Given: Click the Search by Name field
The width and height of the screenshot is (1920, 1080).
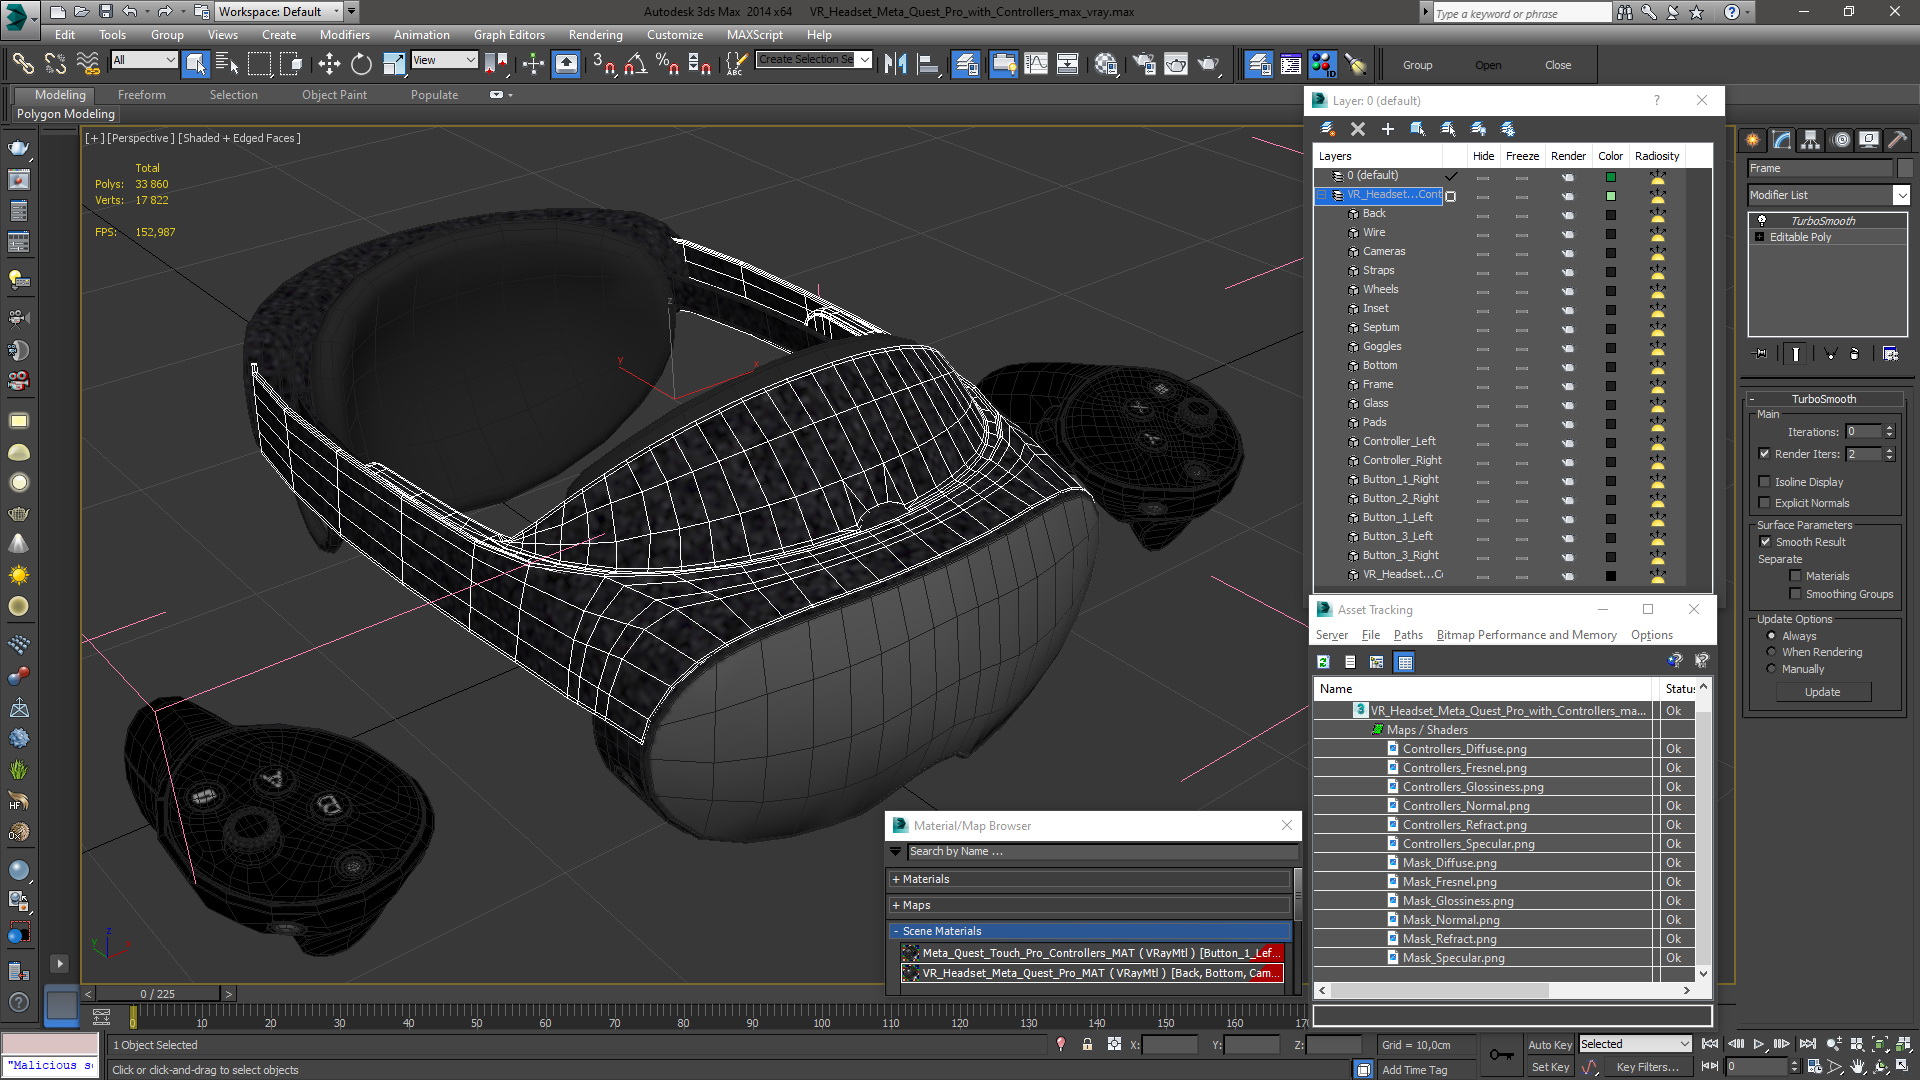Looking at the screenshot, I should pyautogui.click(x=1102, y=852).
